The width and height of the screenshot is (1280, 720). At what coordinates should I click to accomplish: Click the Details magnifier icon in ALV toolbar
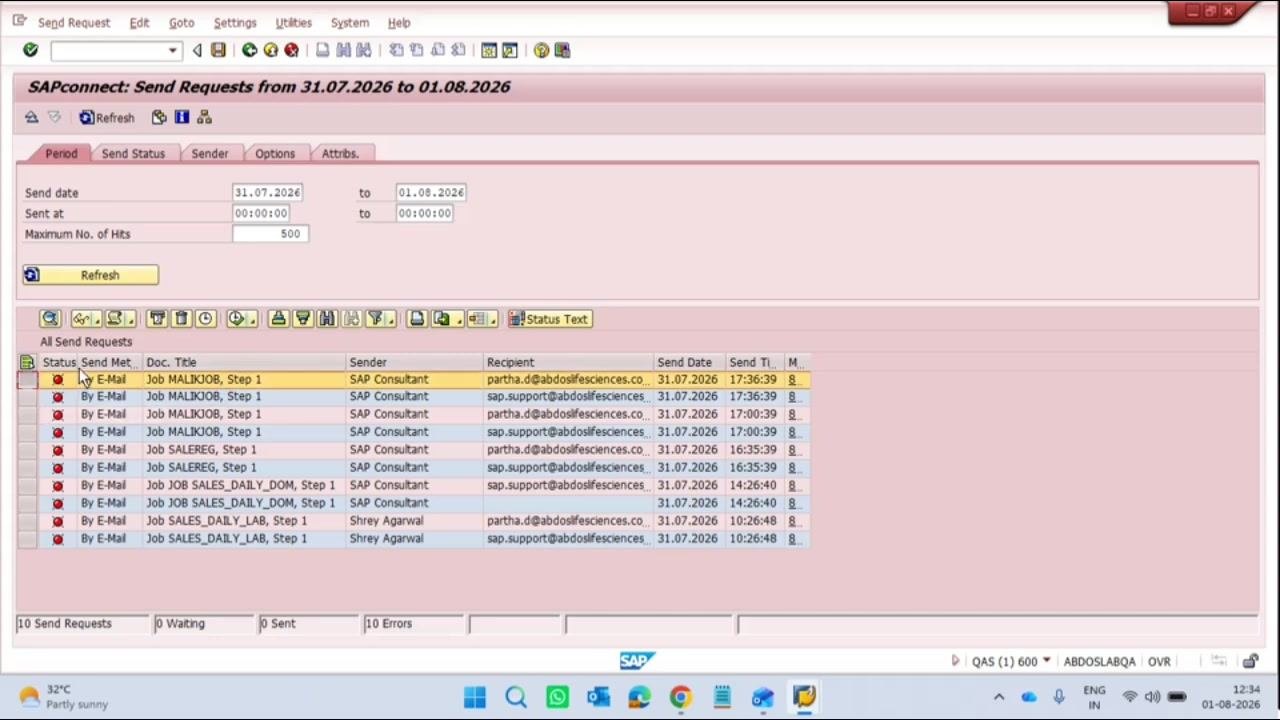pyautogui.click(x=50, y=319)
